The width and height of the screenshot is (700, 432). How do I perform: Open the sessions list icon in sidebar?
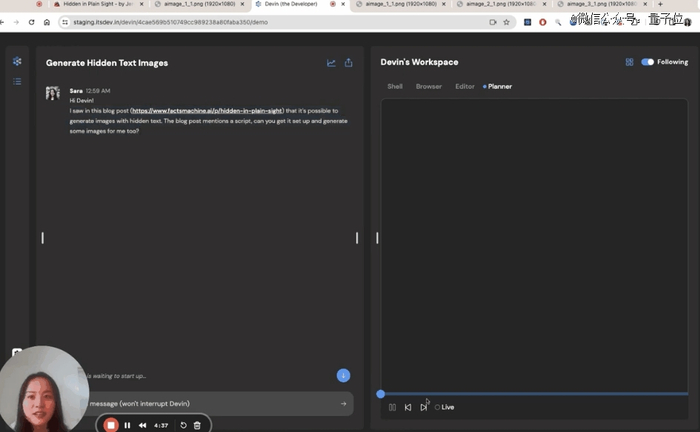pos(17,81)
